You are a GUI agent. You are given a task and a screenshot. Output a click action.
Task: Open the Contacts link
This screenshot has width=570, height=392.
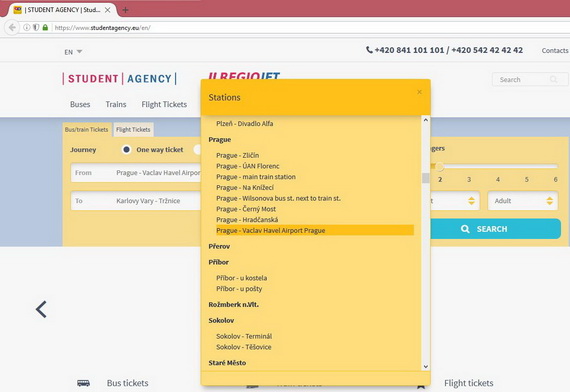click(555, 51)
